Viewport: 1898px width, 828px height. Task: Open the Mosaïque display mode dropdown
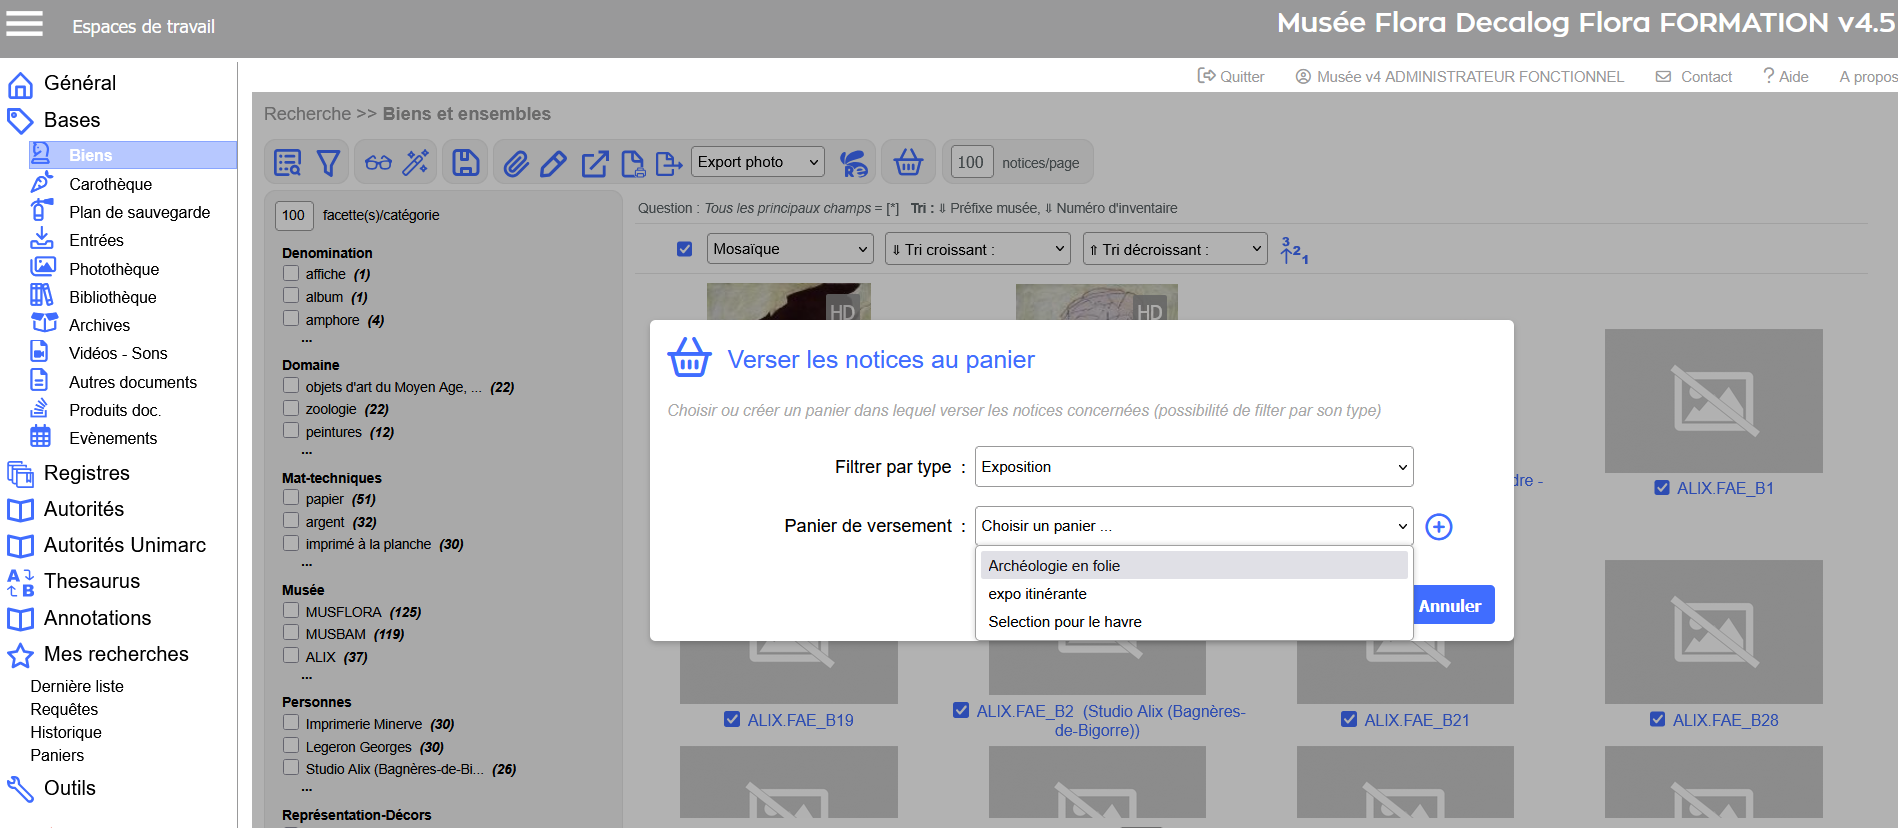(x=789, y=249)
